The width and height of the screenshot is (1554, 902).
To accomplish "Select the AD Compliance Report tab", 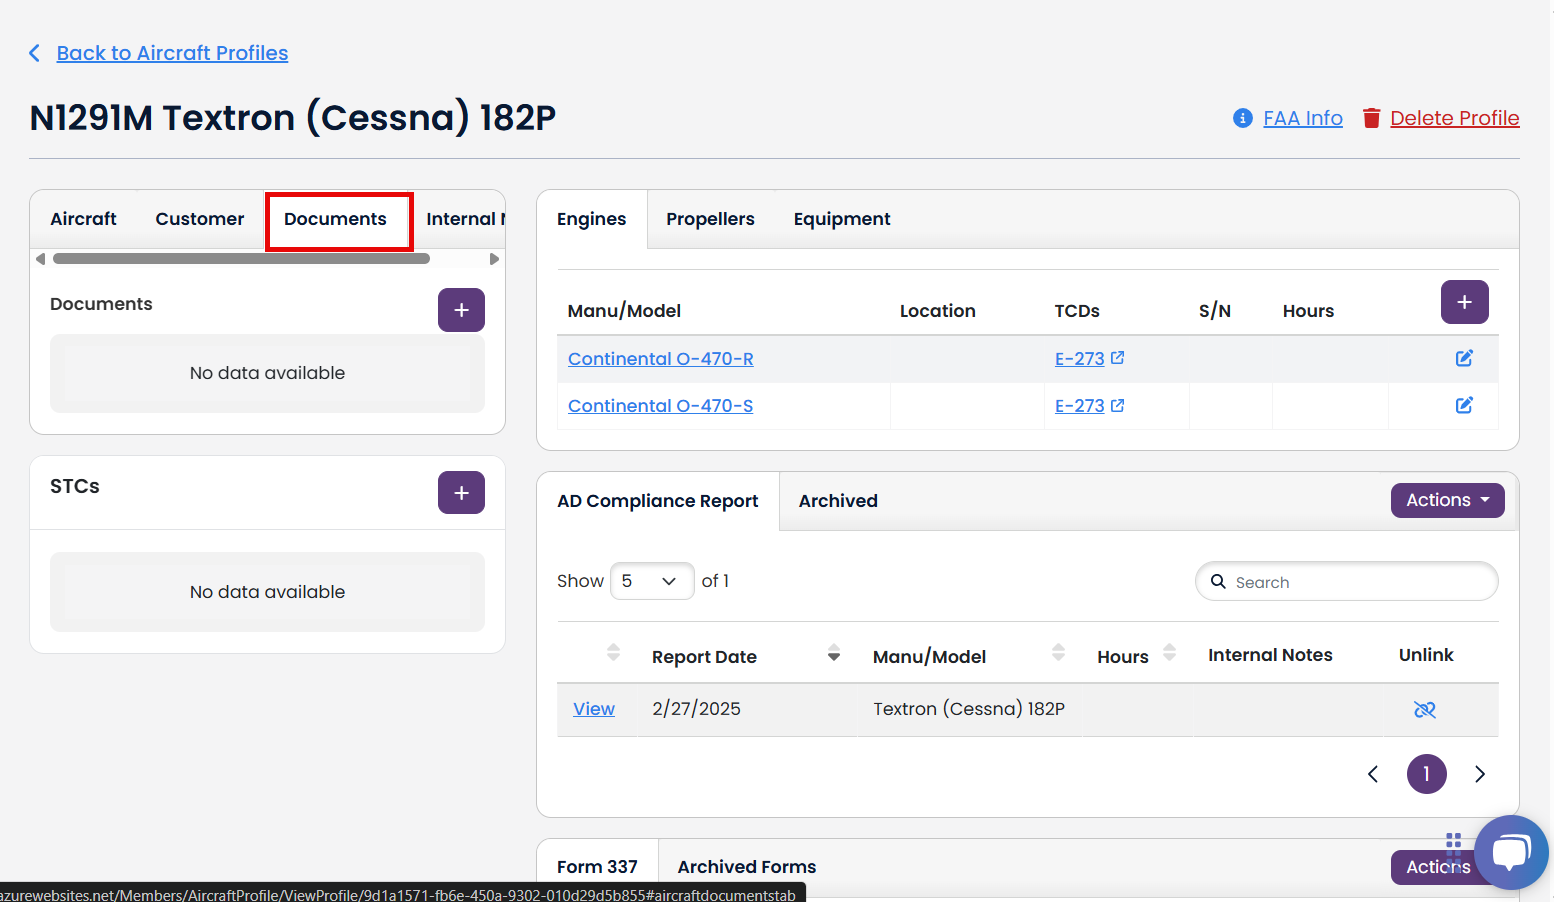I will click(x=658, y=501).
